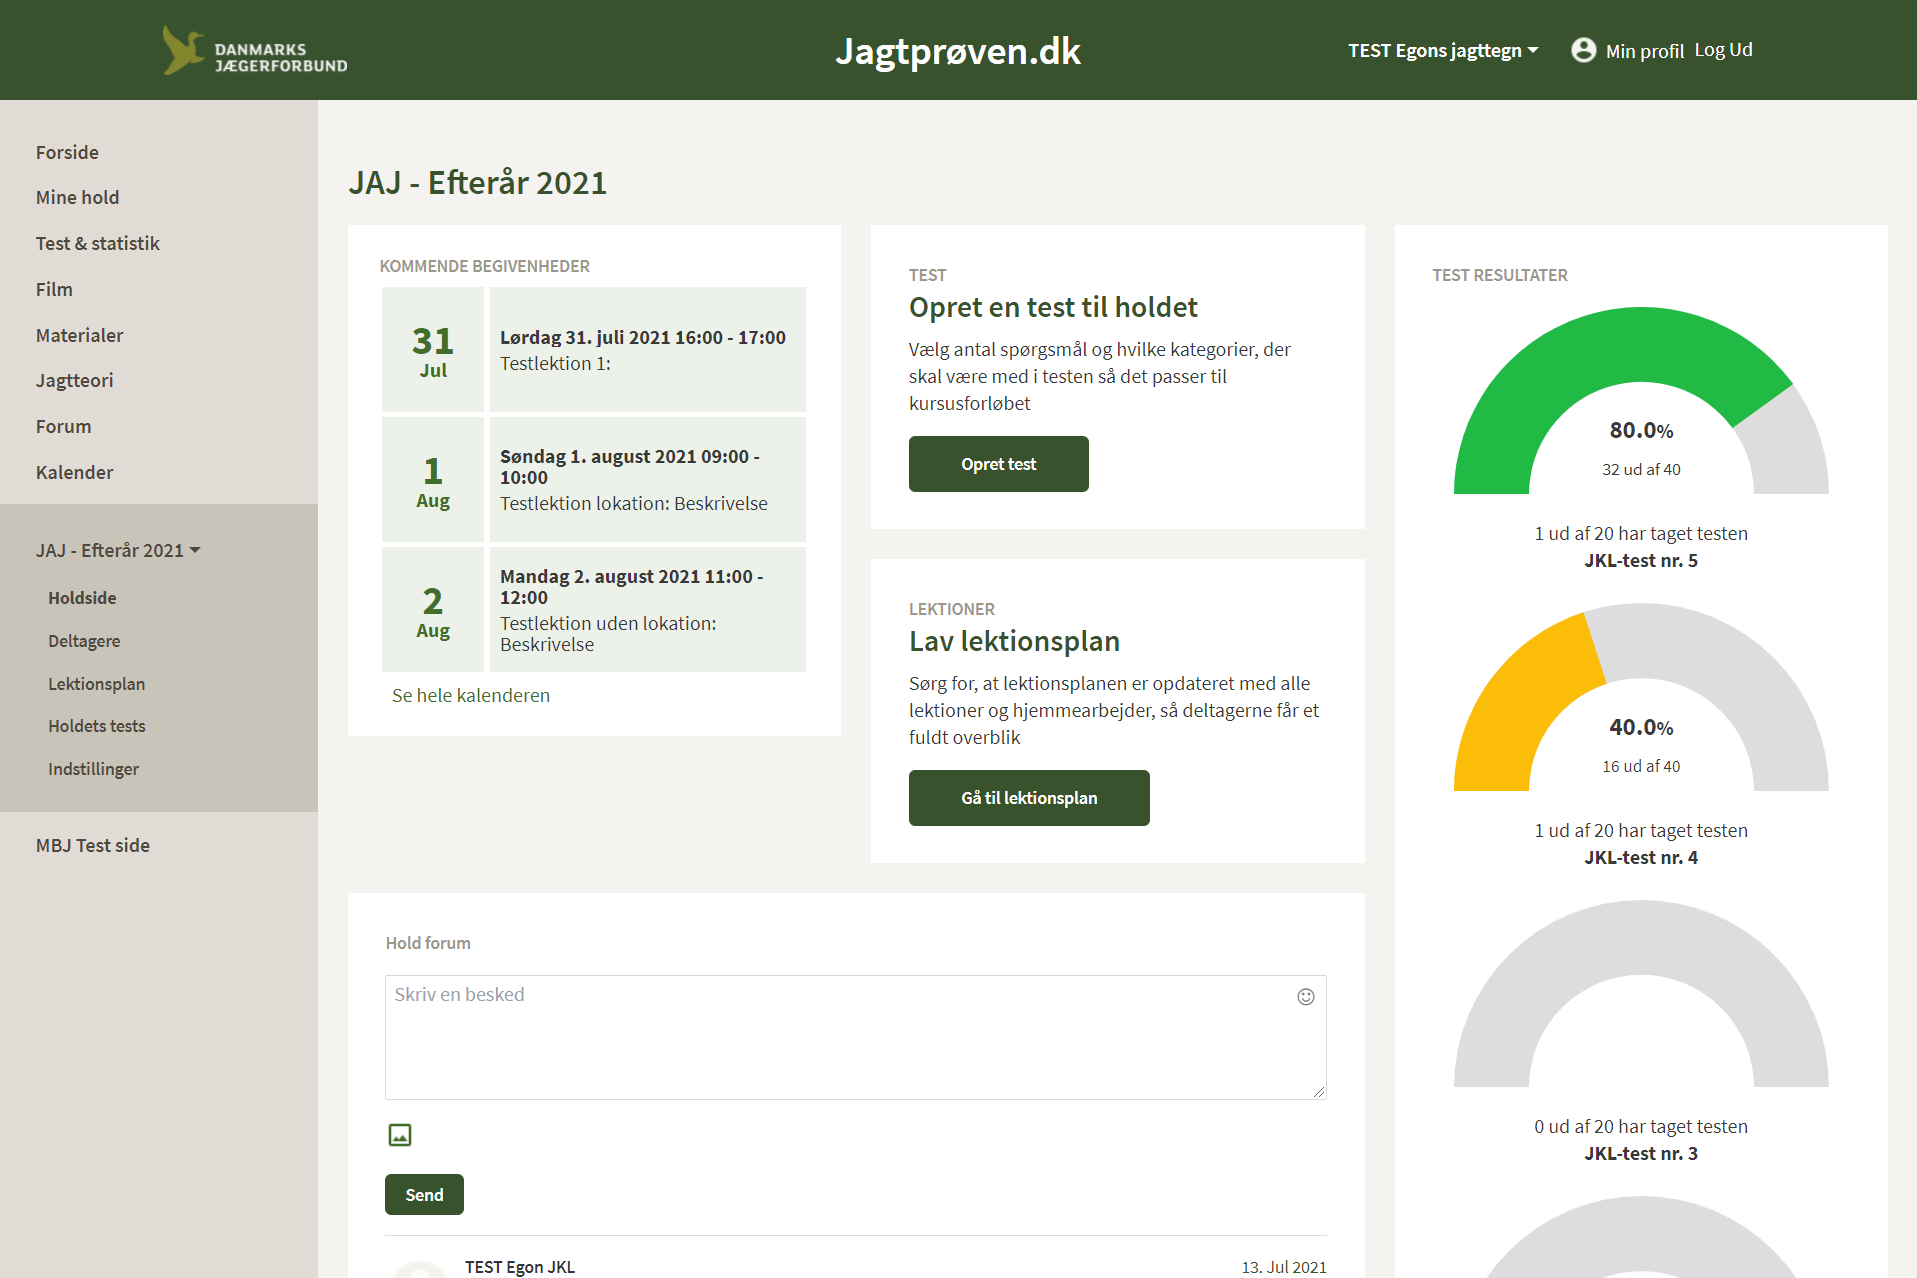Open Lektionsplan submenu item
The image size is (1917, 1278).
tap(96, 684)
